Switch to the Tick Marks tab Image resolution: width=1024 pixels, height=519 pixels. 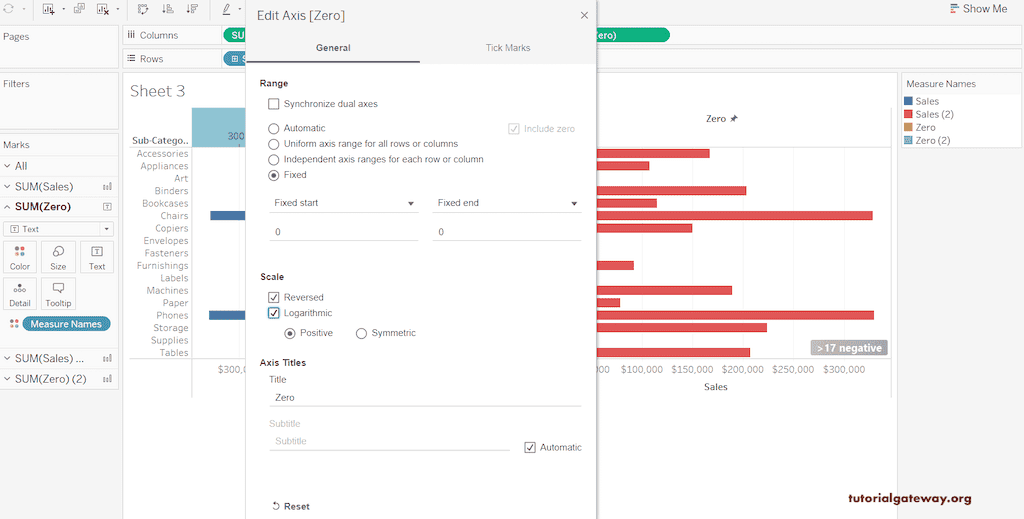[x=508, y=48]
